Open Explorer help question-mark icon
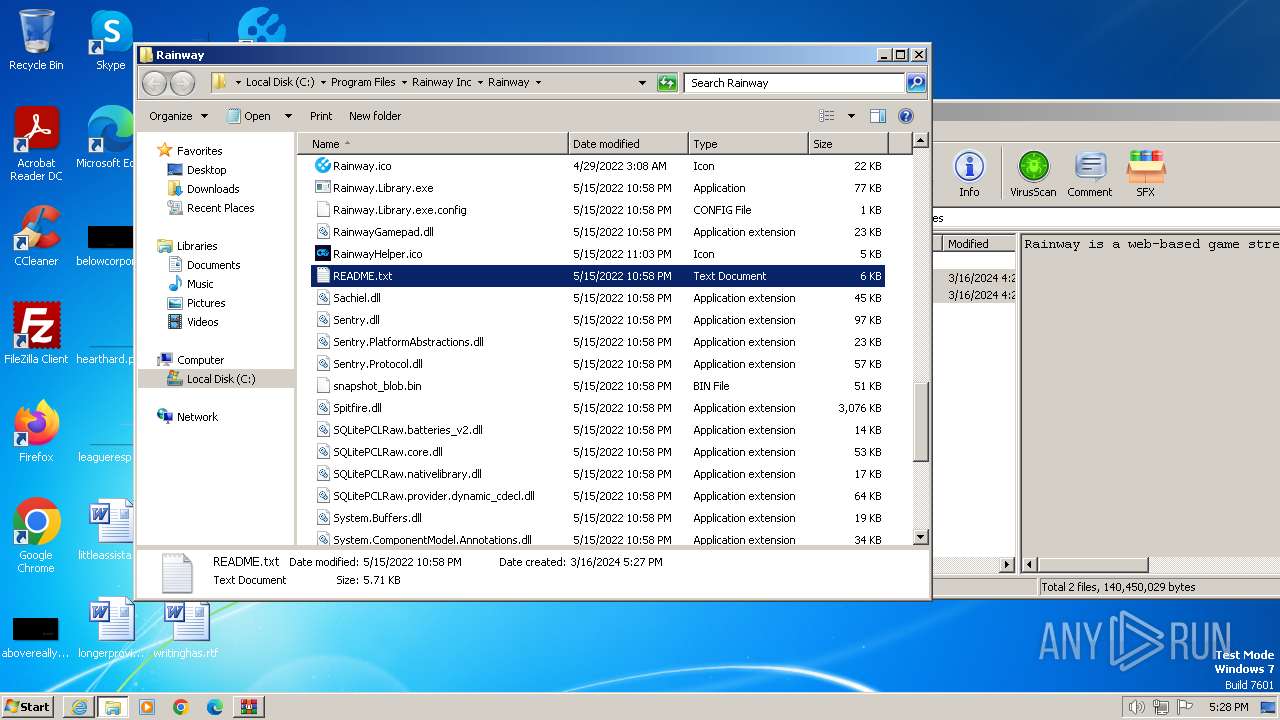This screenshot has width=1280, height=720. (906, 116)
